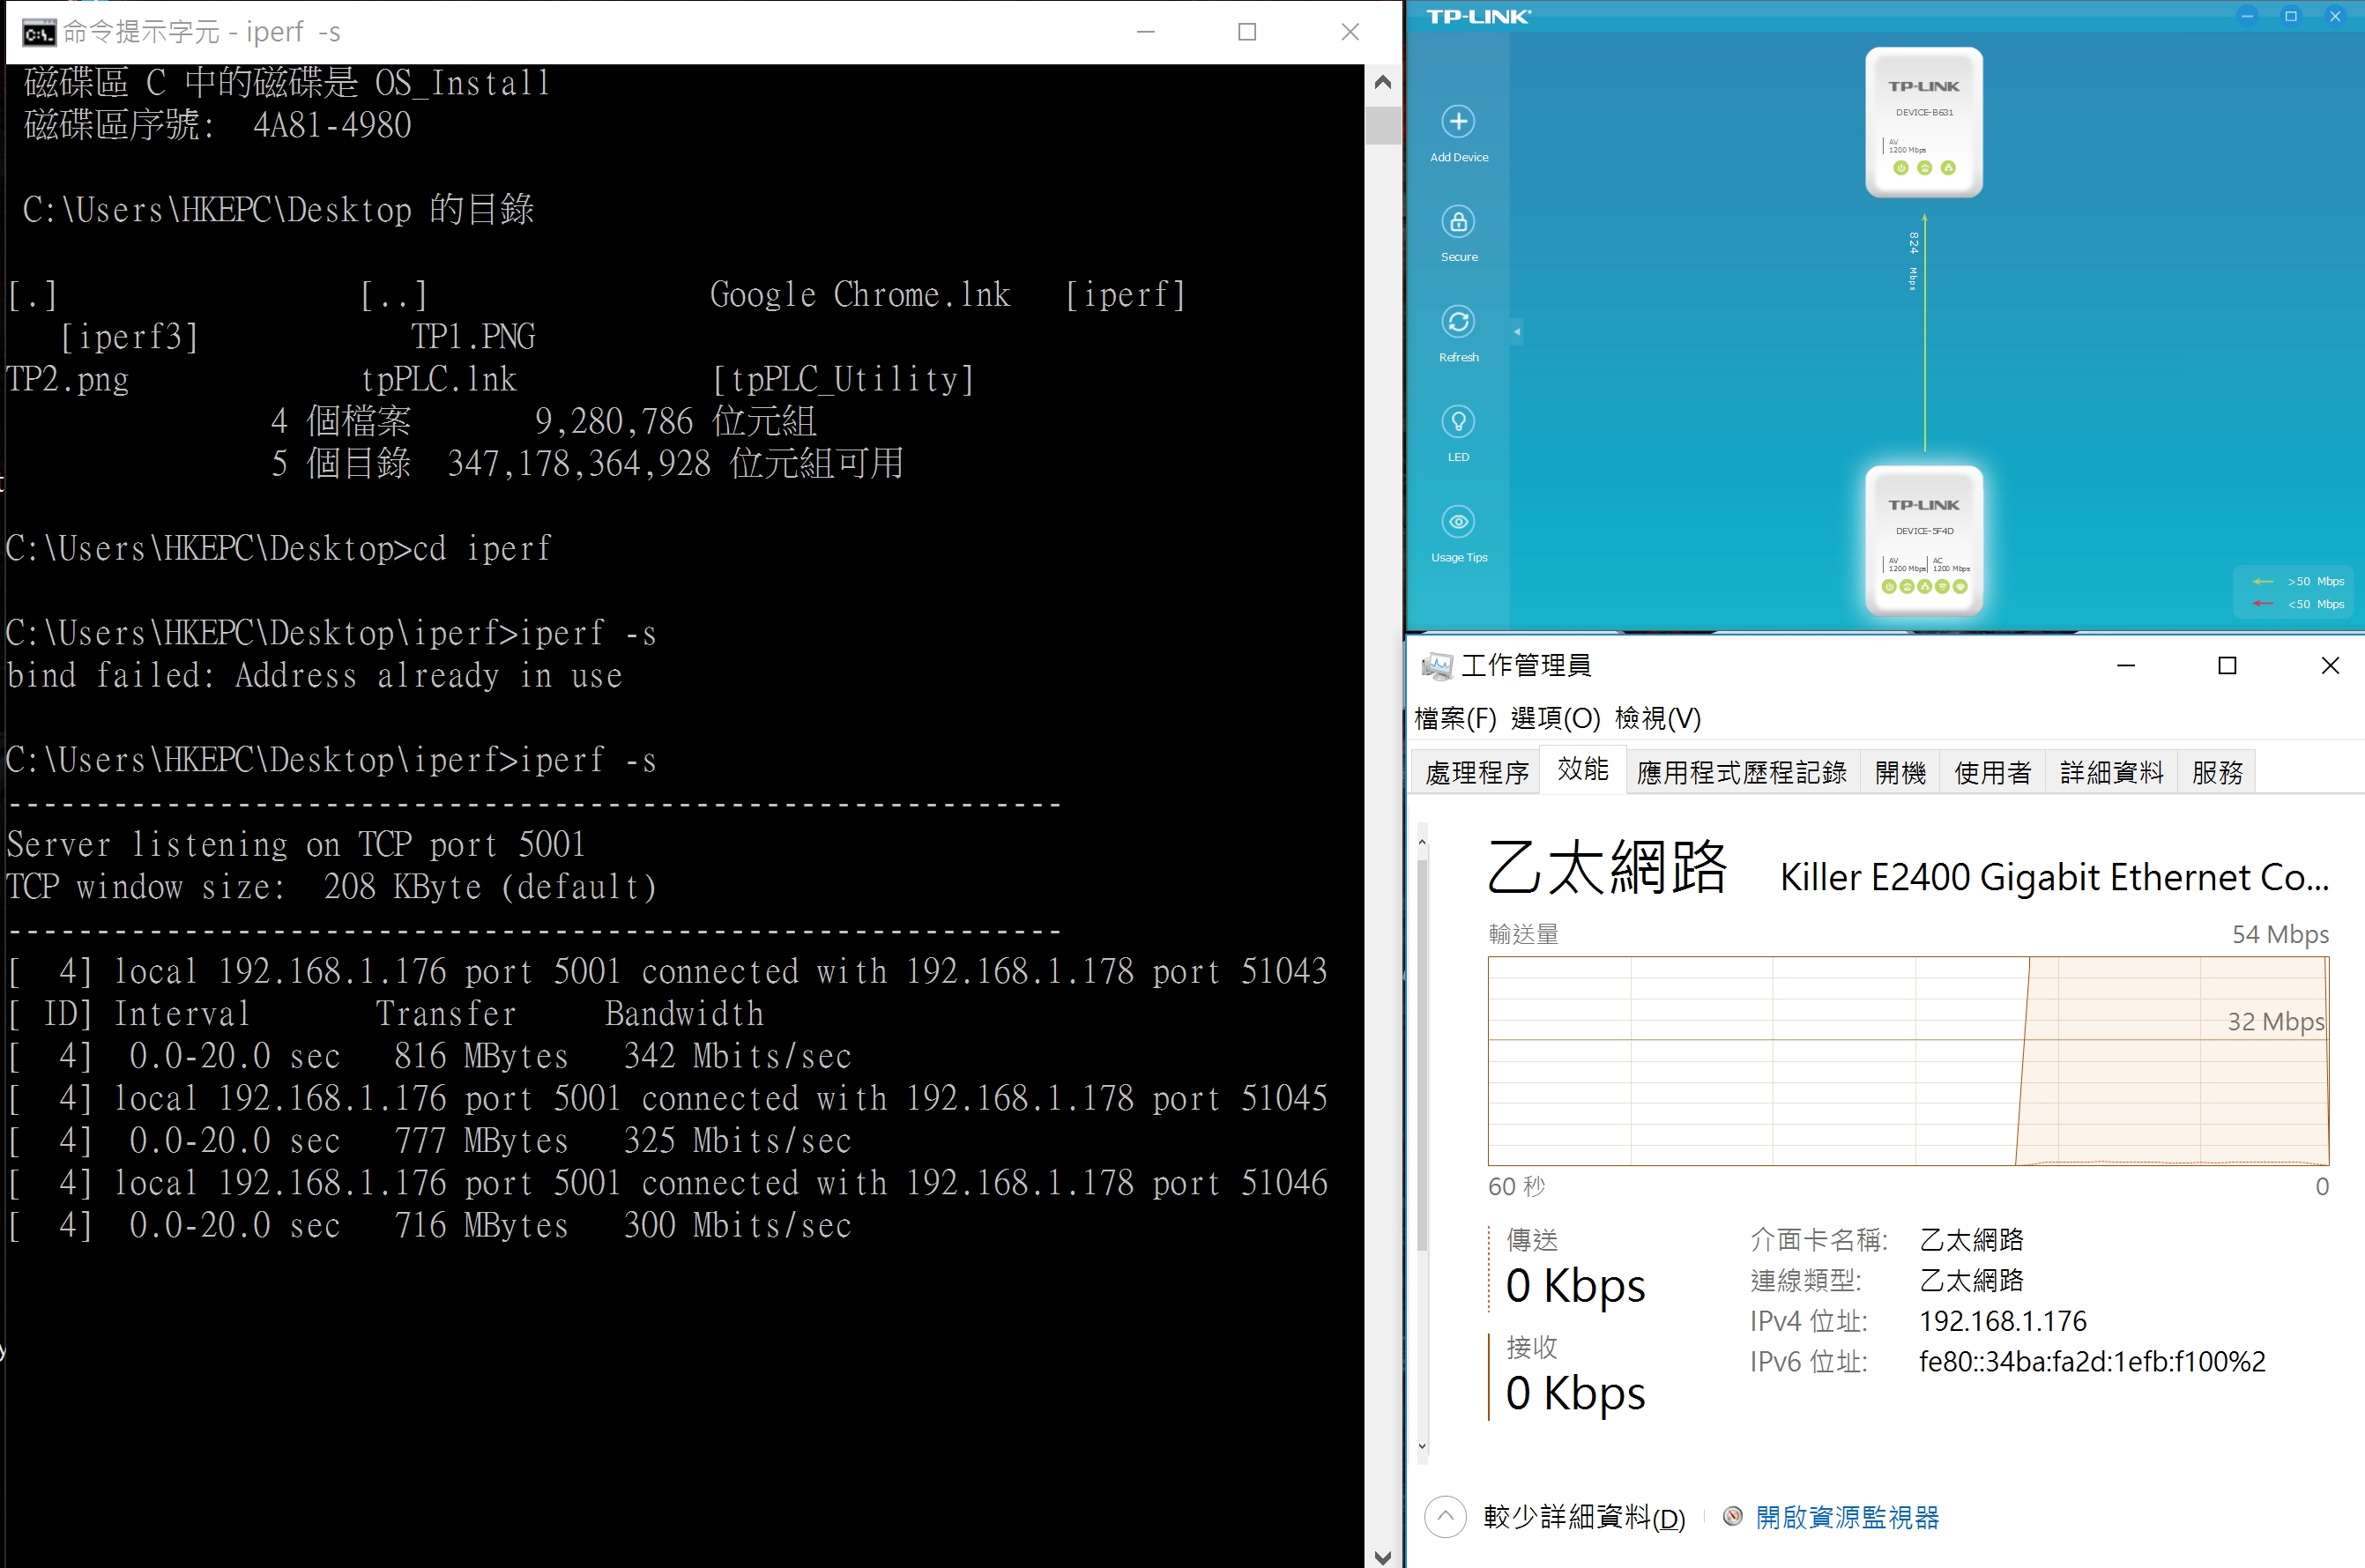Click the 接收 0 Kbps receive value
This screenshot has height=1568, width=2365.
click(x=1575, y=1393)
